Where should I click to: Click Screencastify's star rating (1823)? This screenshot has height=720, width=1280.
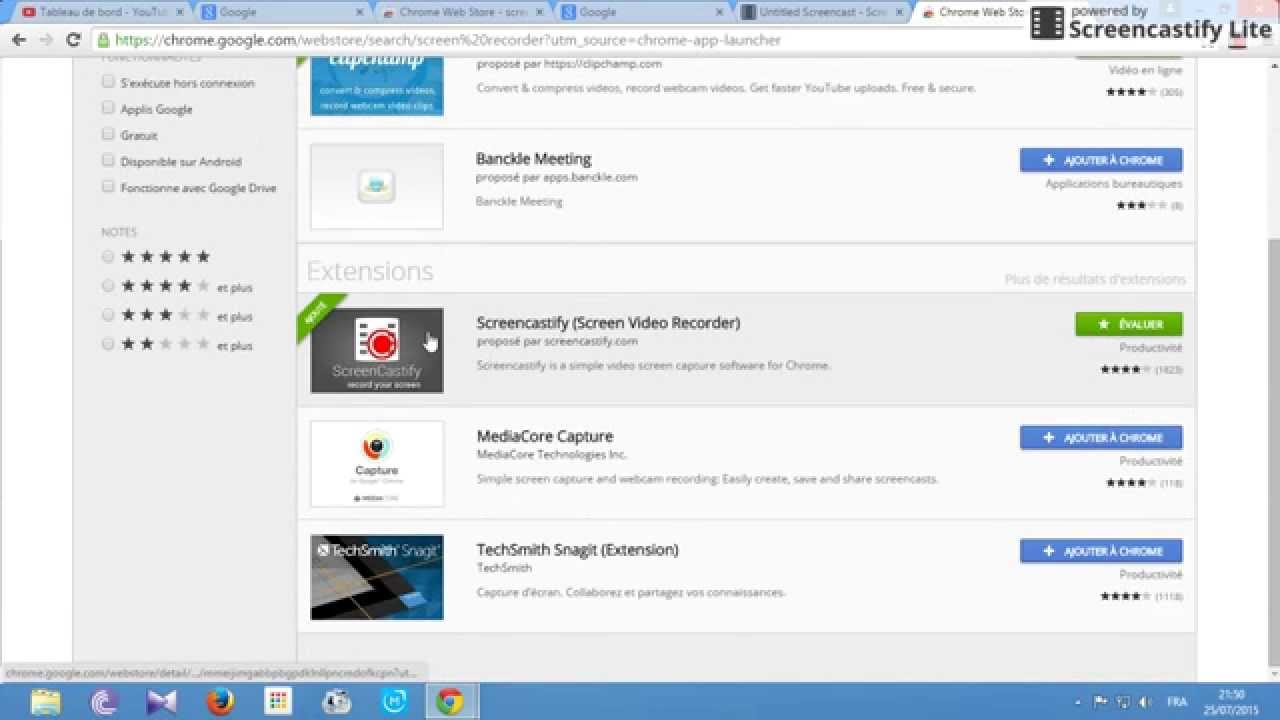click(x=1141, y=370)
